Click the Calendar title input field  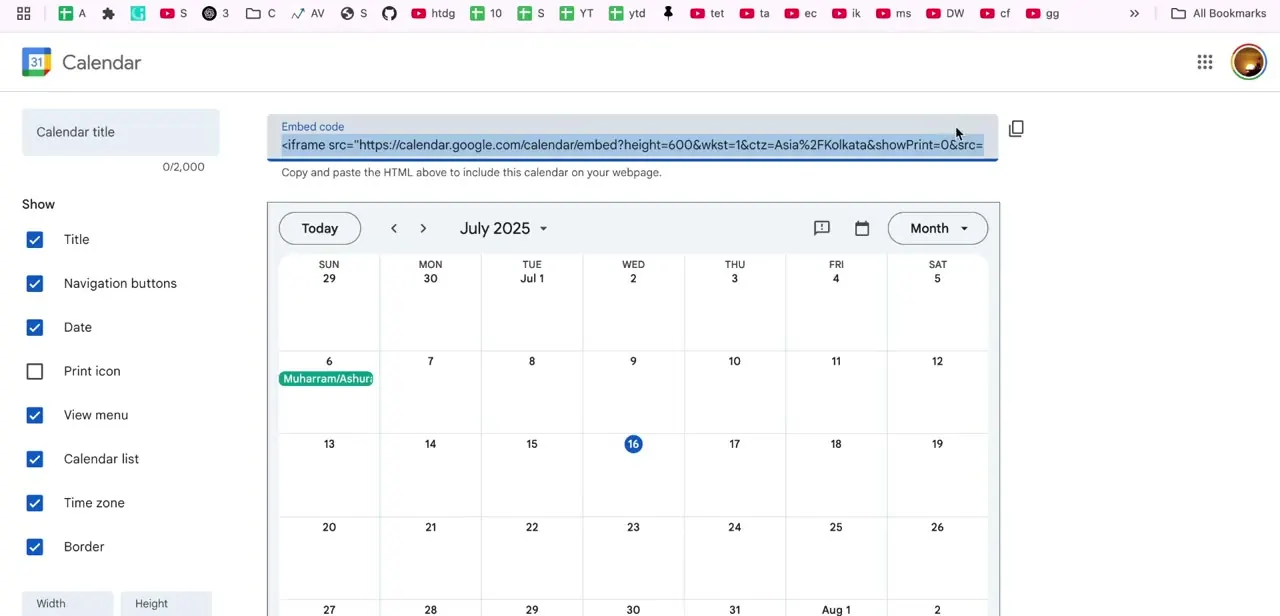coord(121,132)
